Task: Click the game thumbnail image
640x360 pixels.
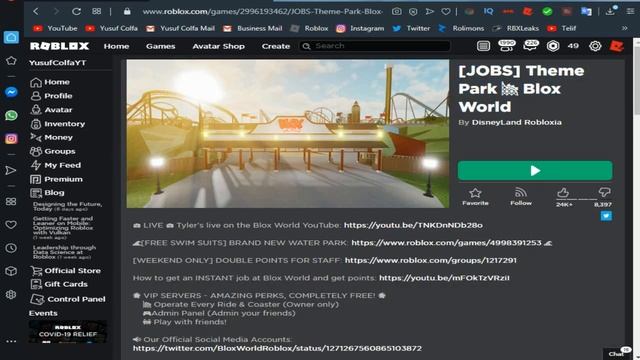Action: (x=288, y=133)
